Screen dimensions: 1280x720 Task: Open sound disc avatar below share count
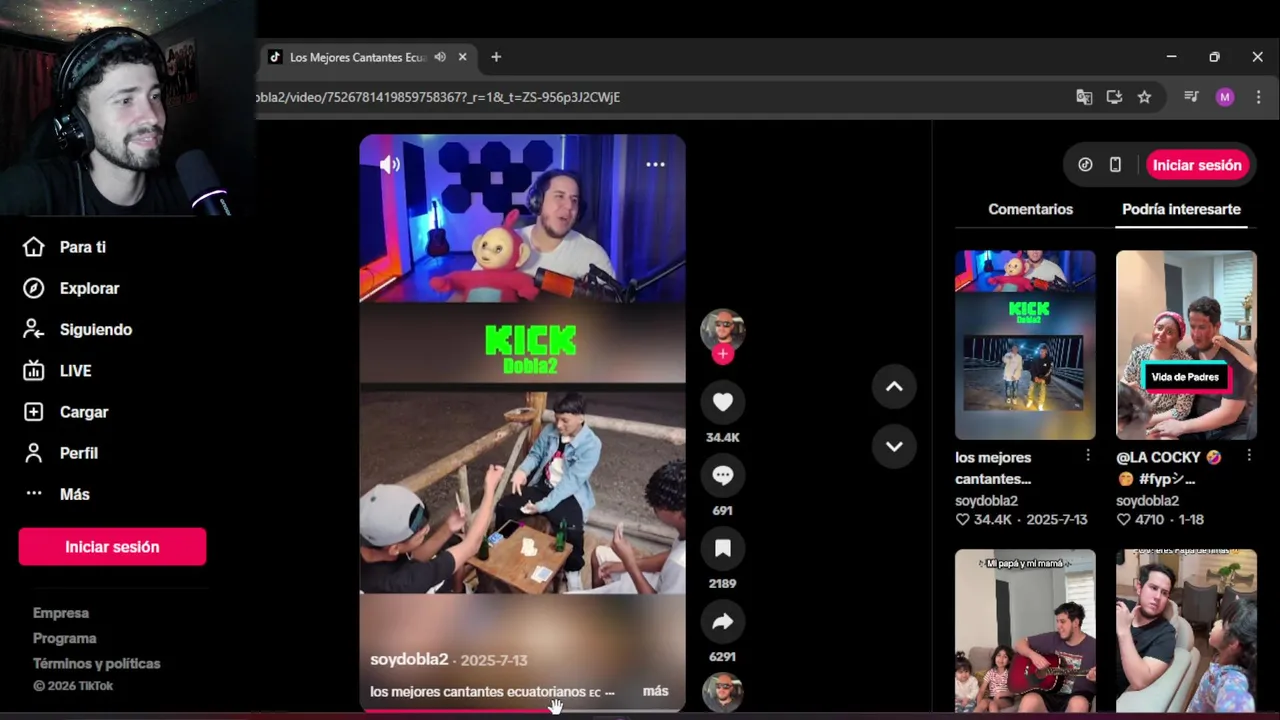[723, 692]
